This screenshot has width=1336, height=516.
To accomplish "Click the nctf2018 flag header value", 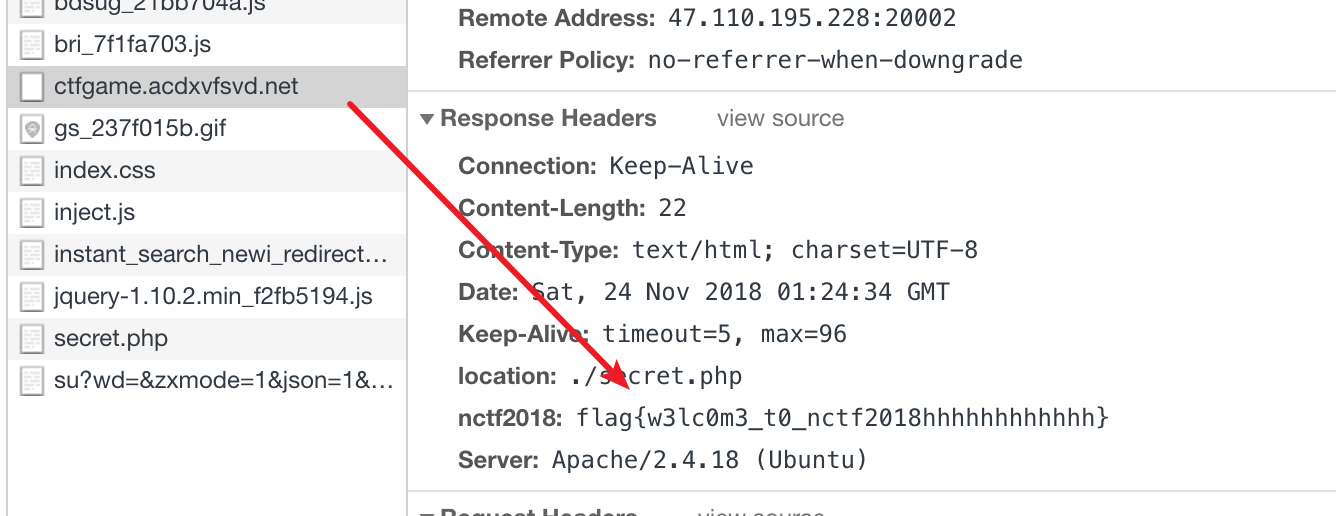I will 842,418.
